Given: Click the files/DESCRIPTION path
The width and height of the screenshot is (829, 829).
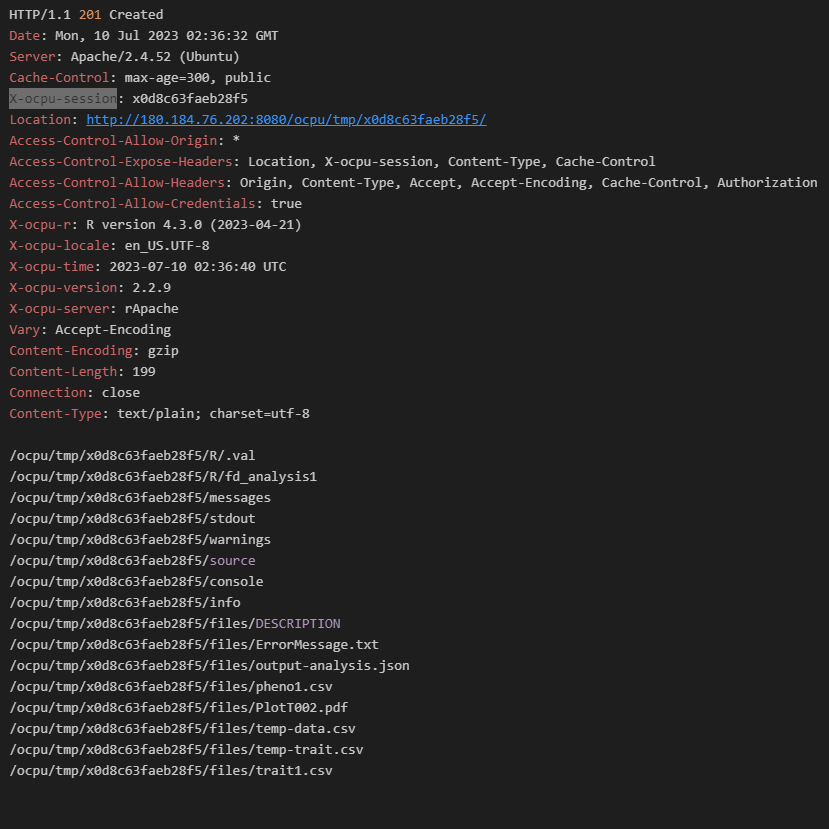Looking at the screenshot, I should [175, 624].
